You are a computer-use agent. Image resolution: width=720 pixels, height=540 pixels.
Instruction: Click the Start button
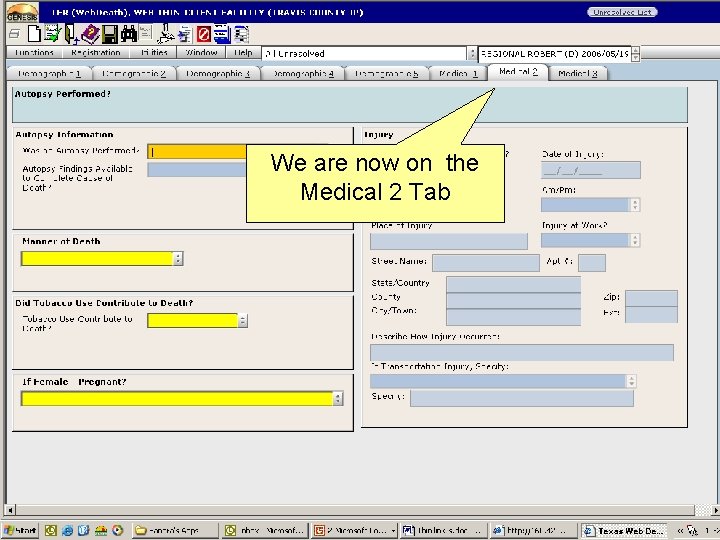[21, 530]
